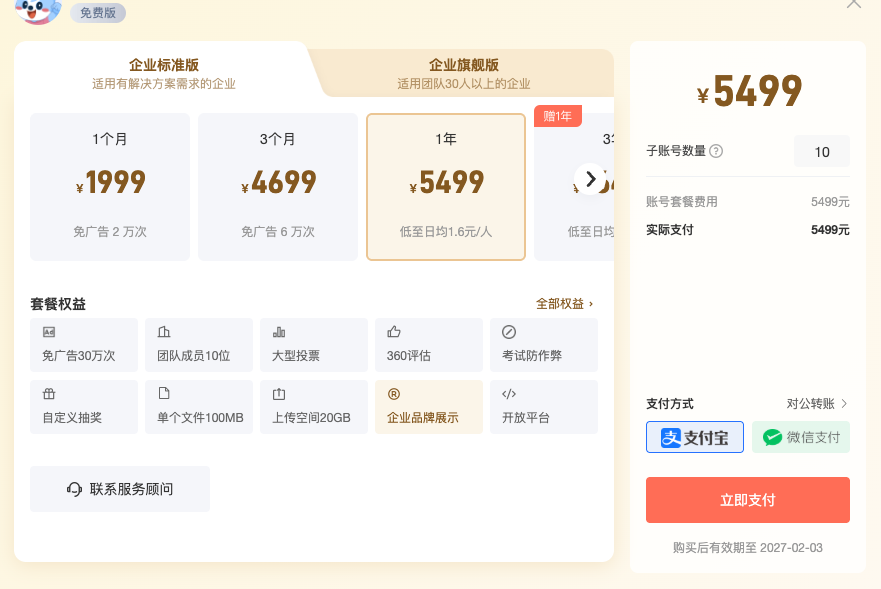This screenshot has width=881, height=589.
Task: Select Alipay as payment method
Action: 695,437
